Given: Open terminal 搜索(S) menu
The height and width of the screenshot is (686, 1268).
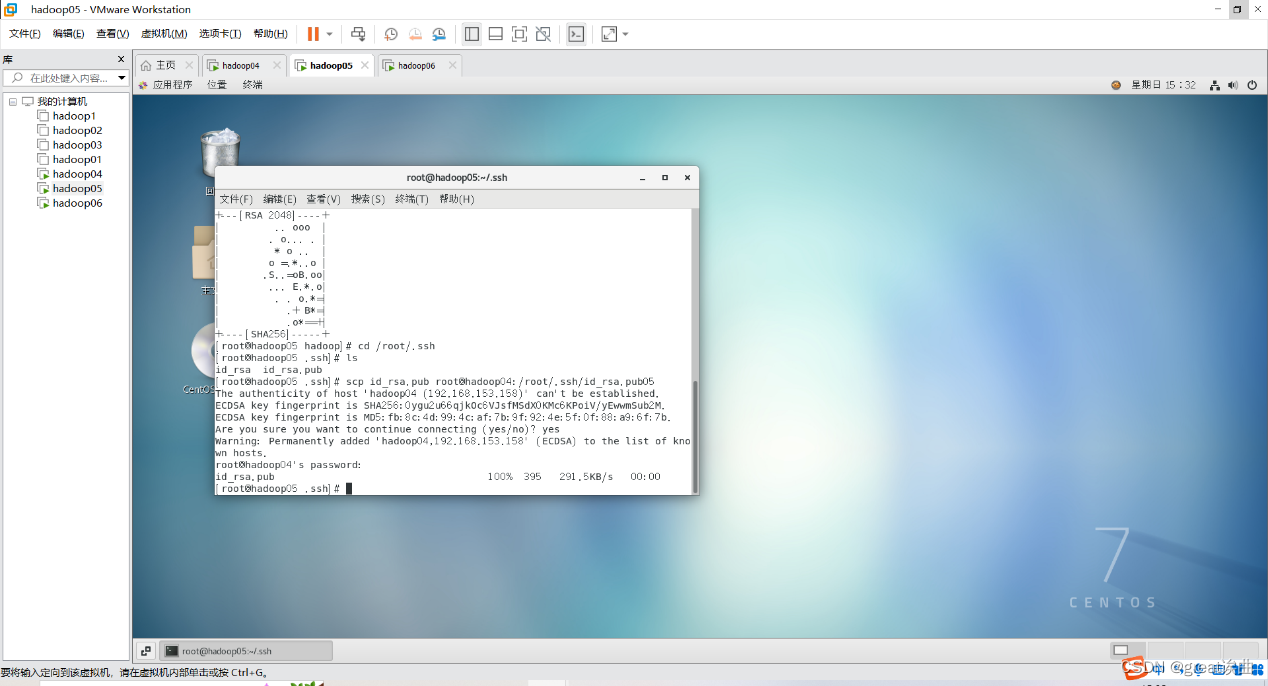Looking at the screenshot, I should point(368,199).
